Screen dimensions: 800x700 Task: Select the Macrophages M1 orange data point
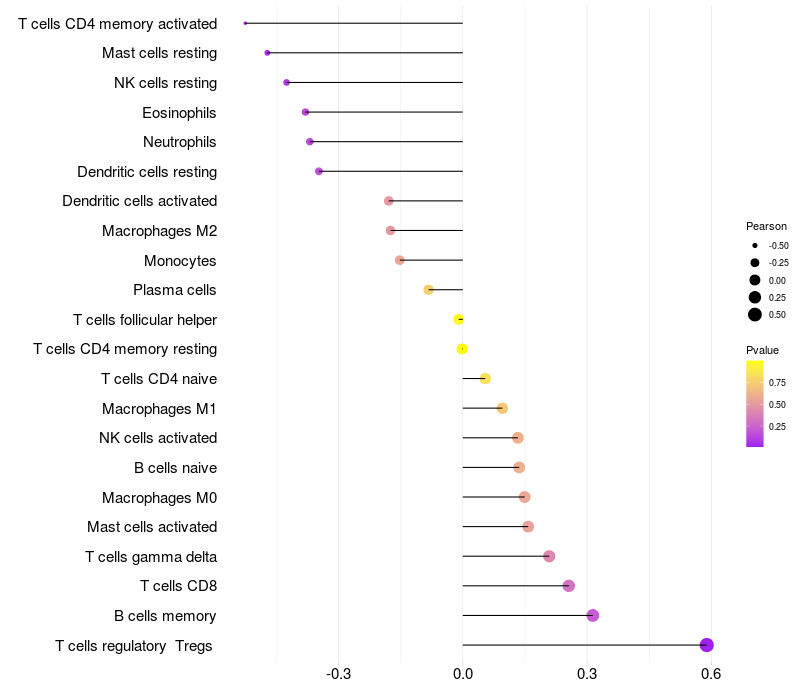[x=502, y=408]
